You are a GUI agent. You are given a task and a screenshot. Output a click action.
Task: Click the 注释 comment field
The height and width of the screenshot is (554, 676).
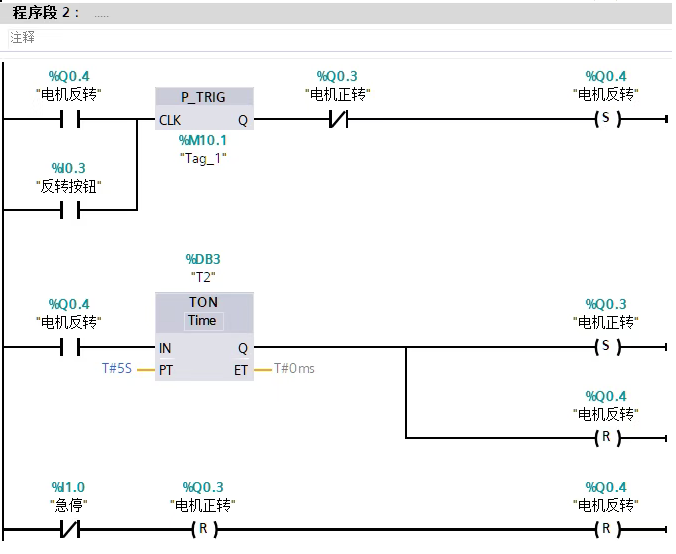click(x=23, y=37)
